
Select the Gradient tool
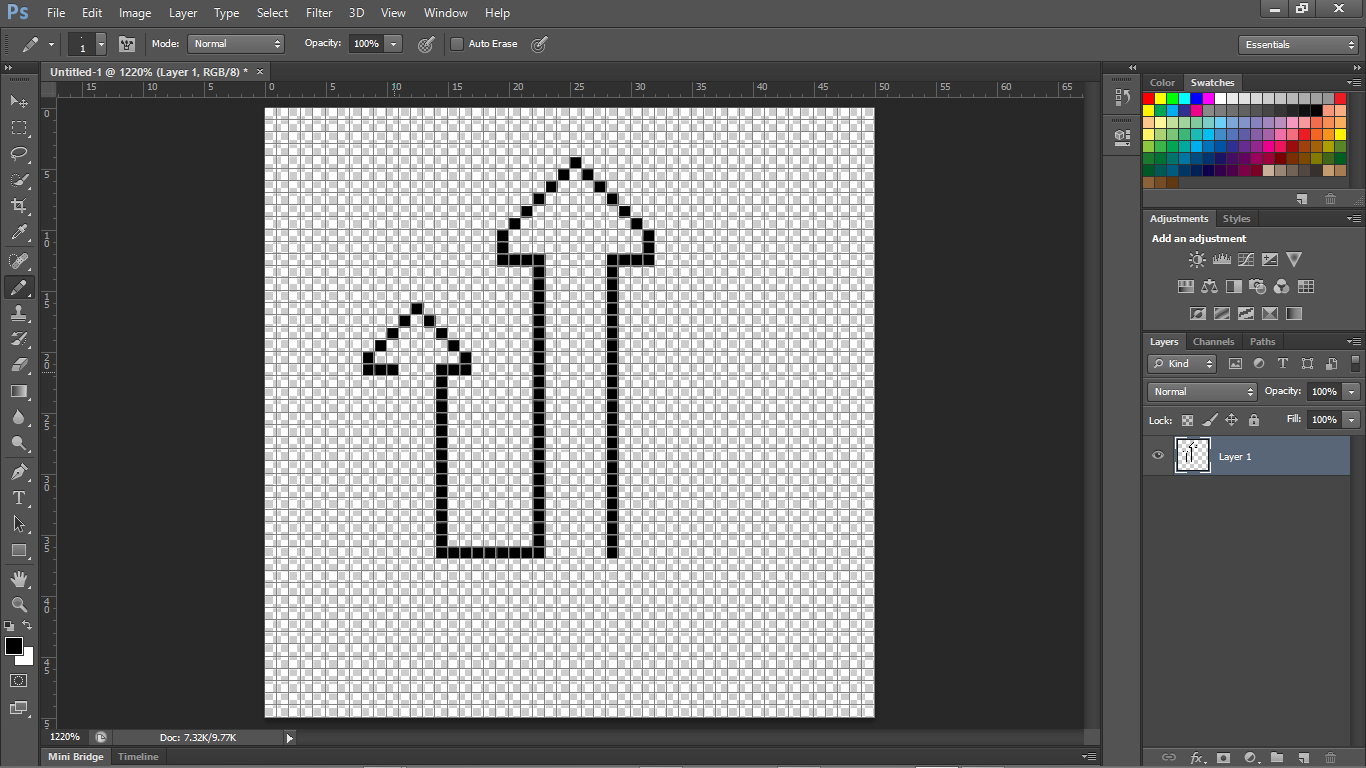pyautogui.click(x=19, y=391)
